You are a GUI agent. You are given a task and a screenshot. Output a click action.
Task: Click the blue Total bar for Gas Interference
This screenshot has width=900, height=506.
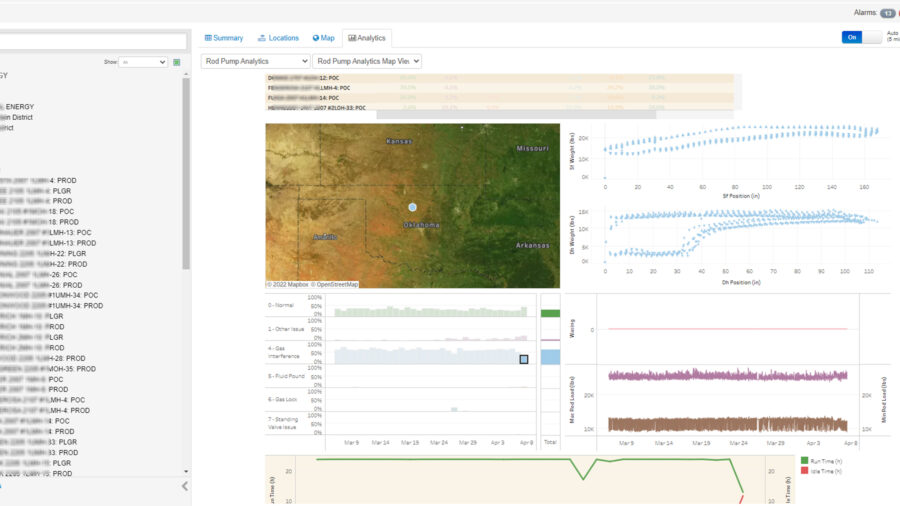550,357
